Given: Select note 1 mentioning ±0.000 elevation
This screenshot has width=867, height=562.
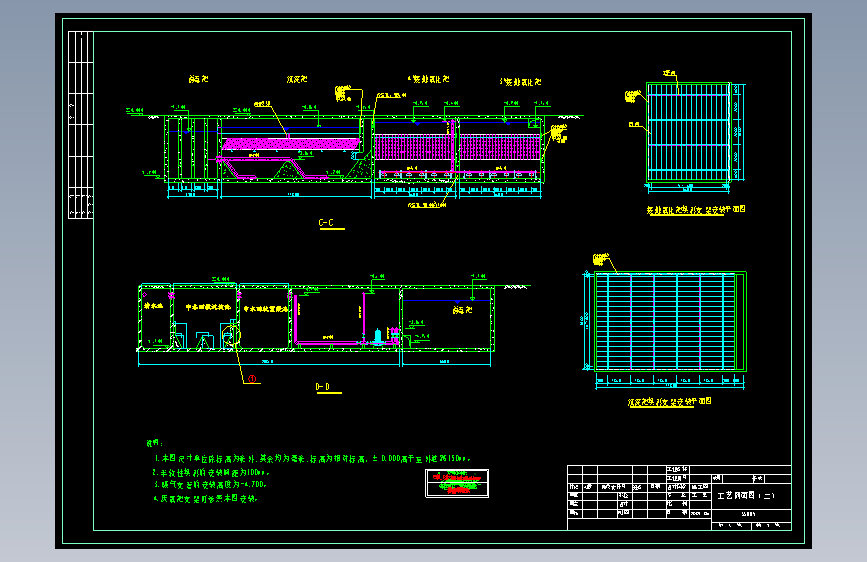Looking at the screenshot, I should click(312, 459).
